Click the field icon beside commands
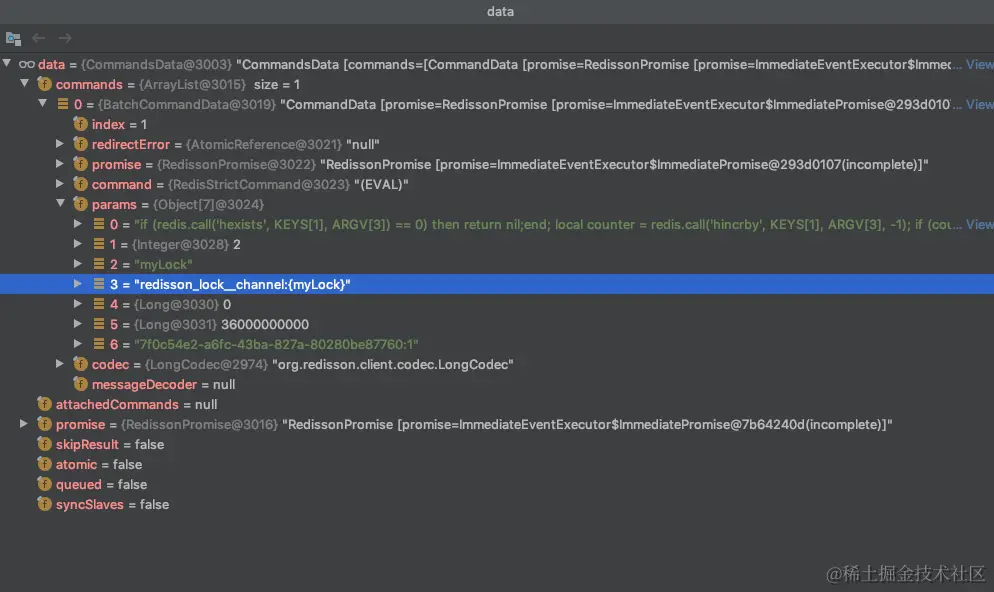994x592 pixels. [44, 84]
